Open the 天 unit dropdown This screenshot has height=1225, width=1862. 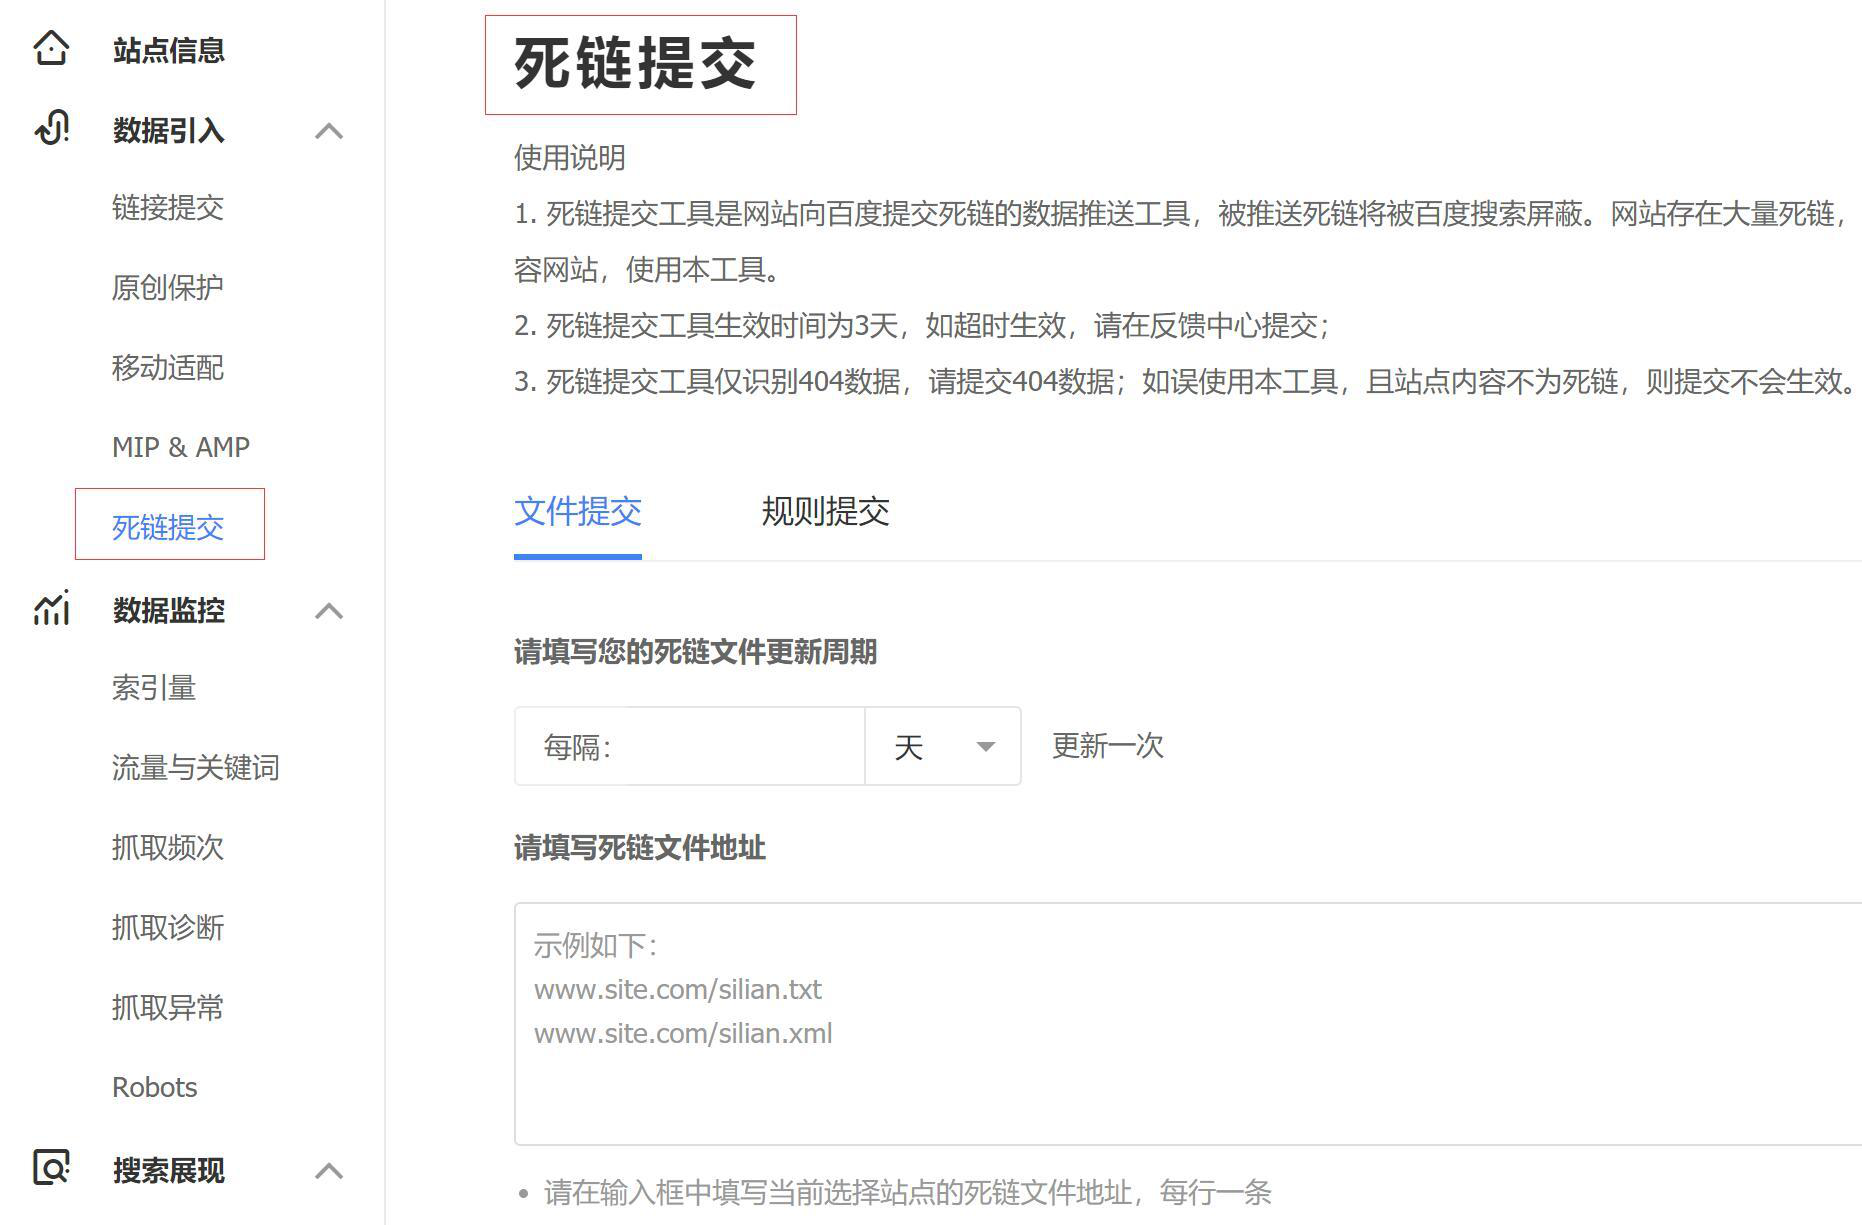[x=942, y=747]
